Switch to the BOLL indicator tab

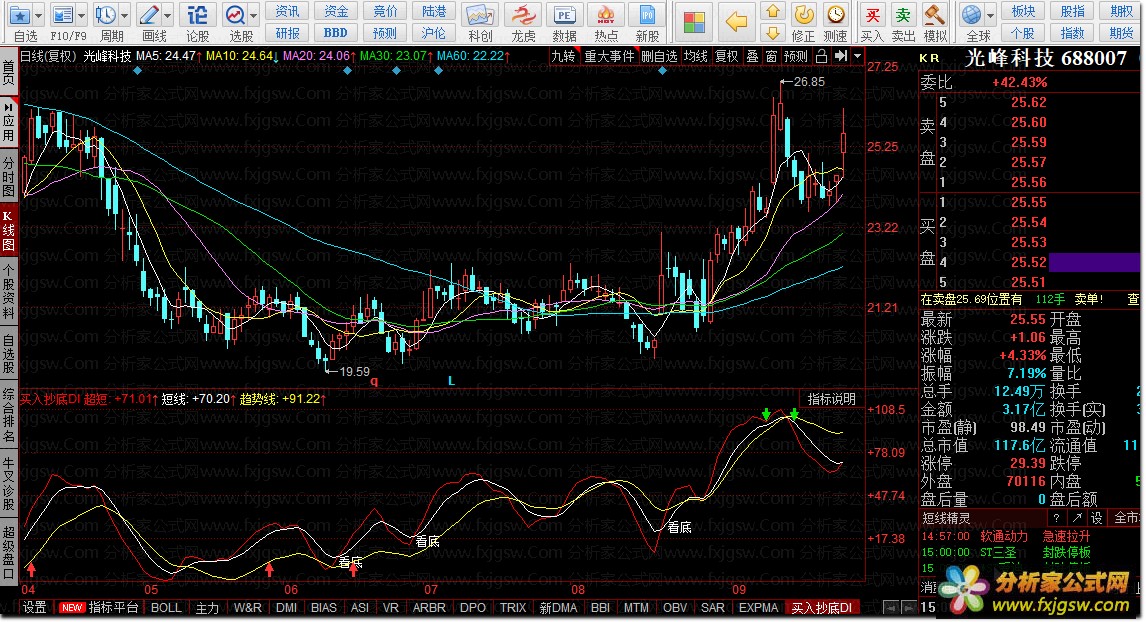point(166,607)
